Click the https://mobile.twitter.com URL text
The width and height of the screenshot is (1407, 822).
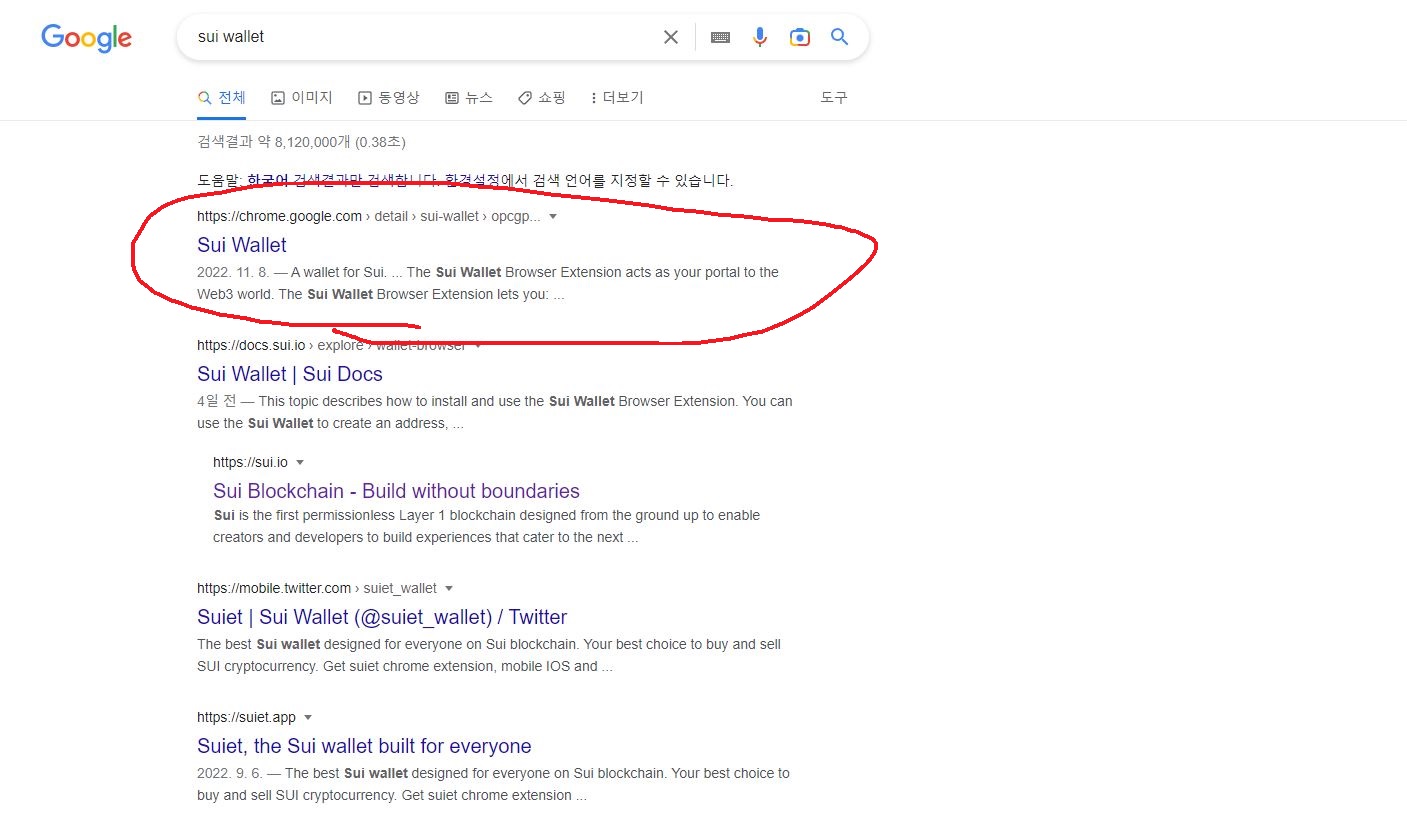click(274, 588)
